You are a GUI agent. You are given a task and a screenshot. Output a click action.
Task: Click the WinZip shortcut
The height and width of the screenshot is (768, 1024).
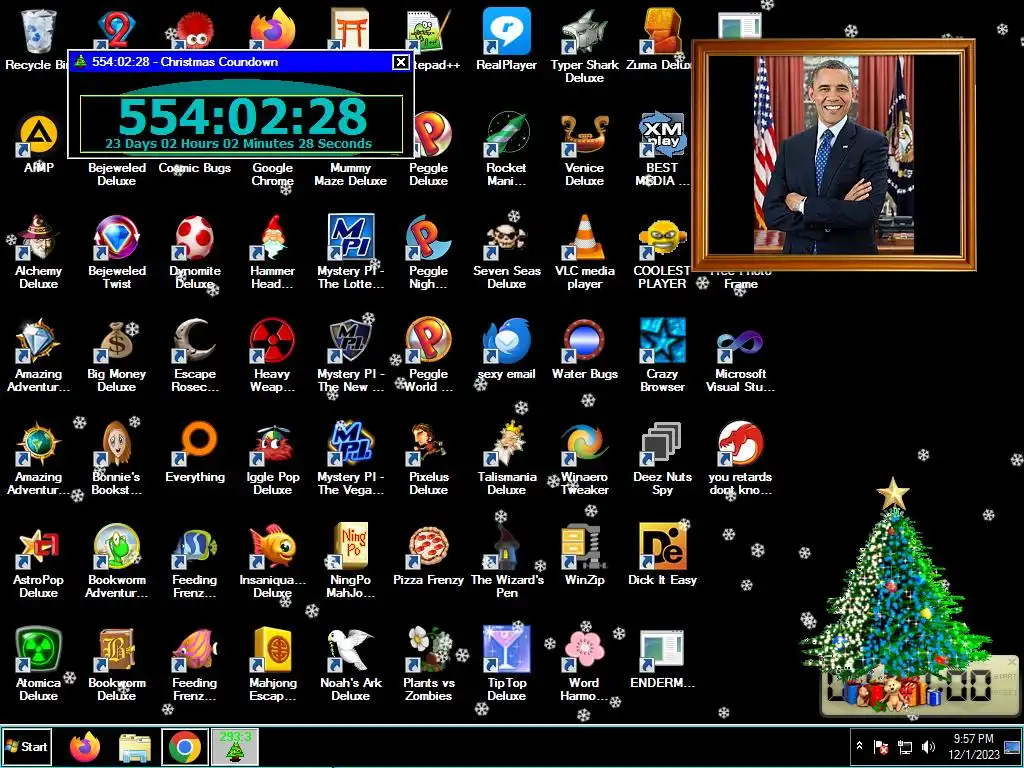(584, 547)
